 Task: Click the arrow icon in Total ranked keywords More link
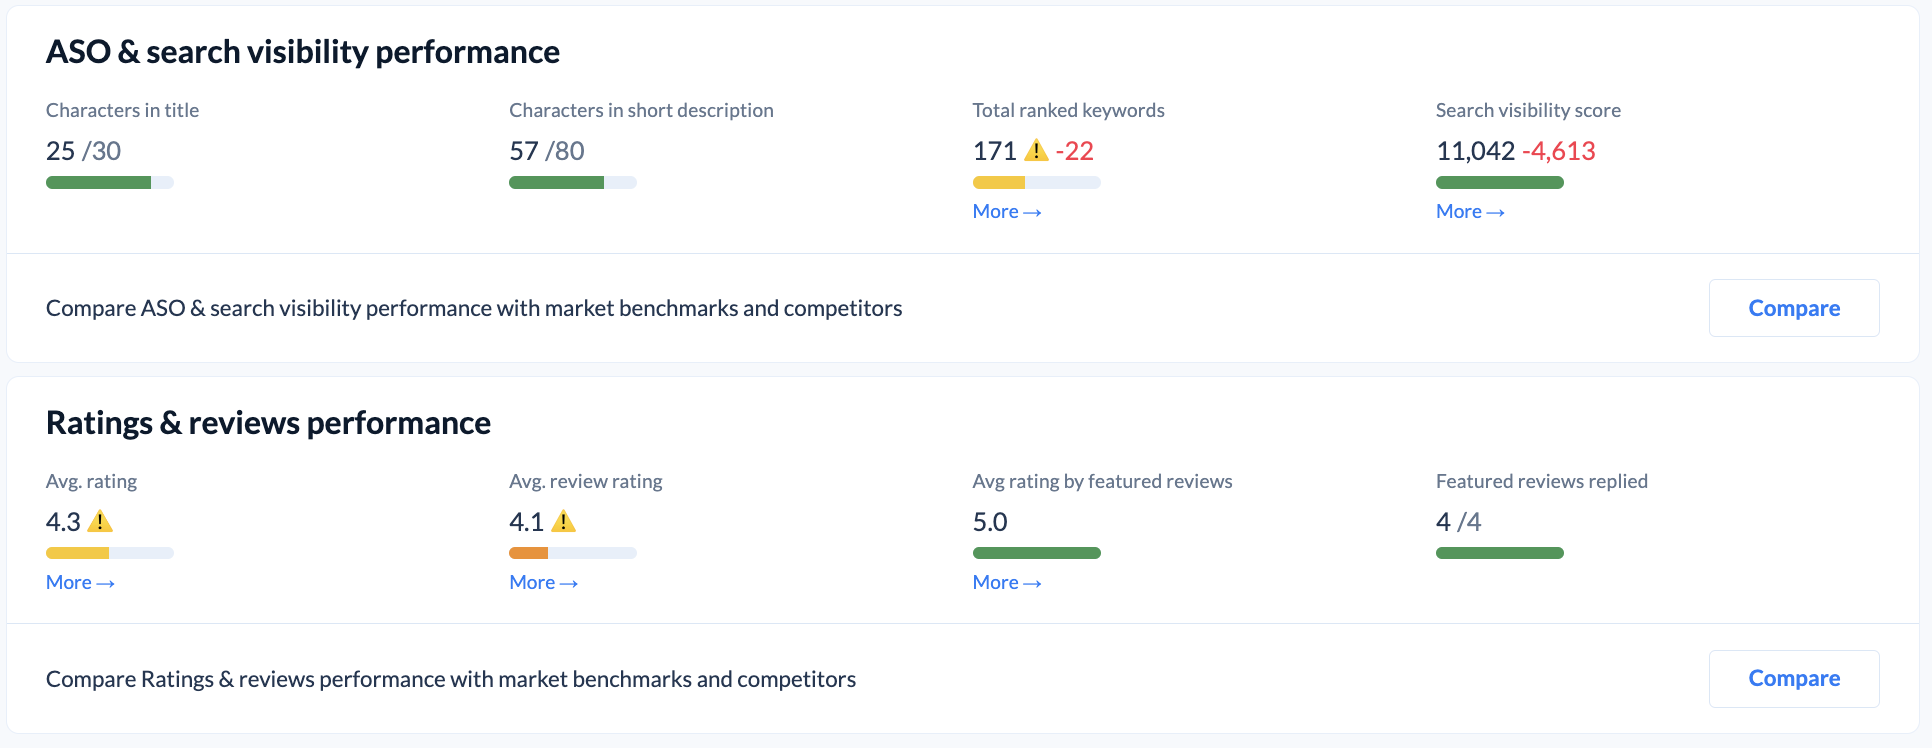(x=1032, y=211)
